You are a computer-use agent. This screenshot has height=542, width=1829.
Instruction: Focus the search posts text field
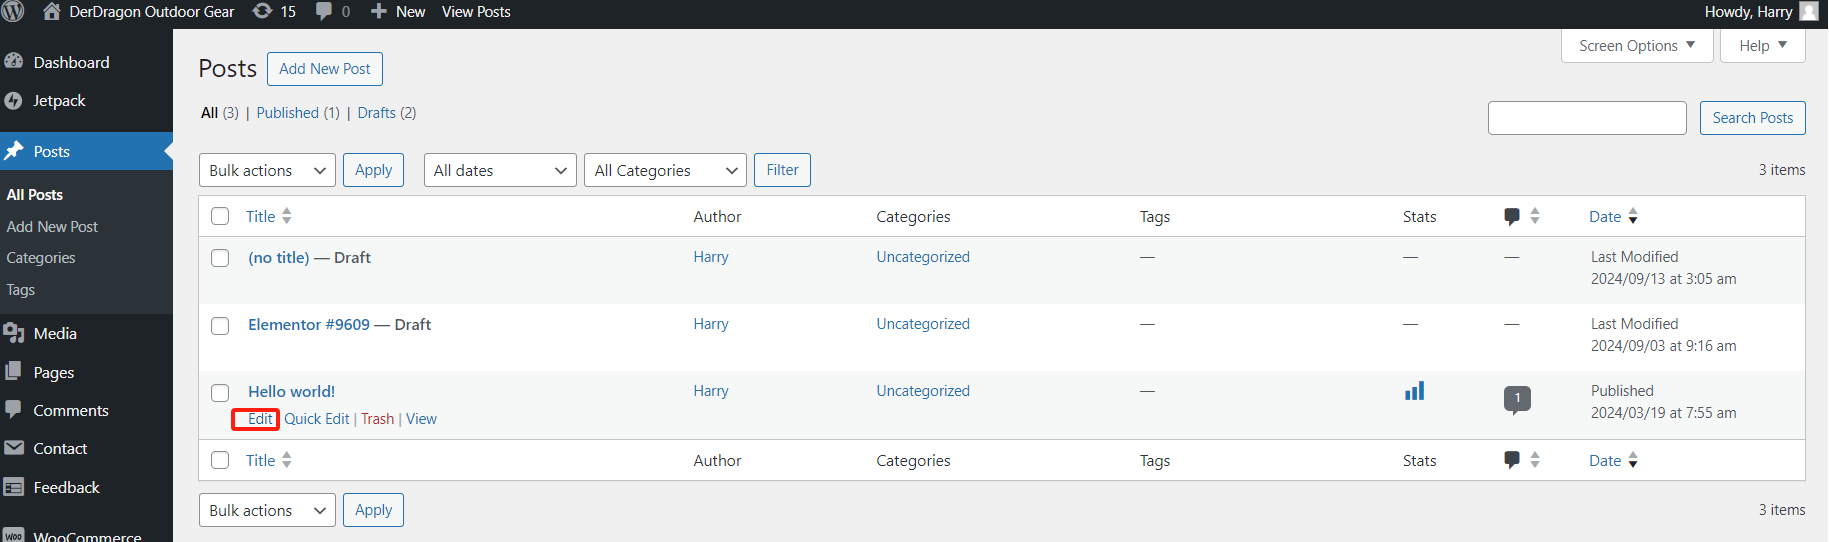click(1586, 118)
